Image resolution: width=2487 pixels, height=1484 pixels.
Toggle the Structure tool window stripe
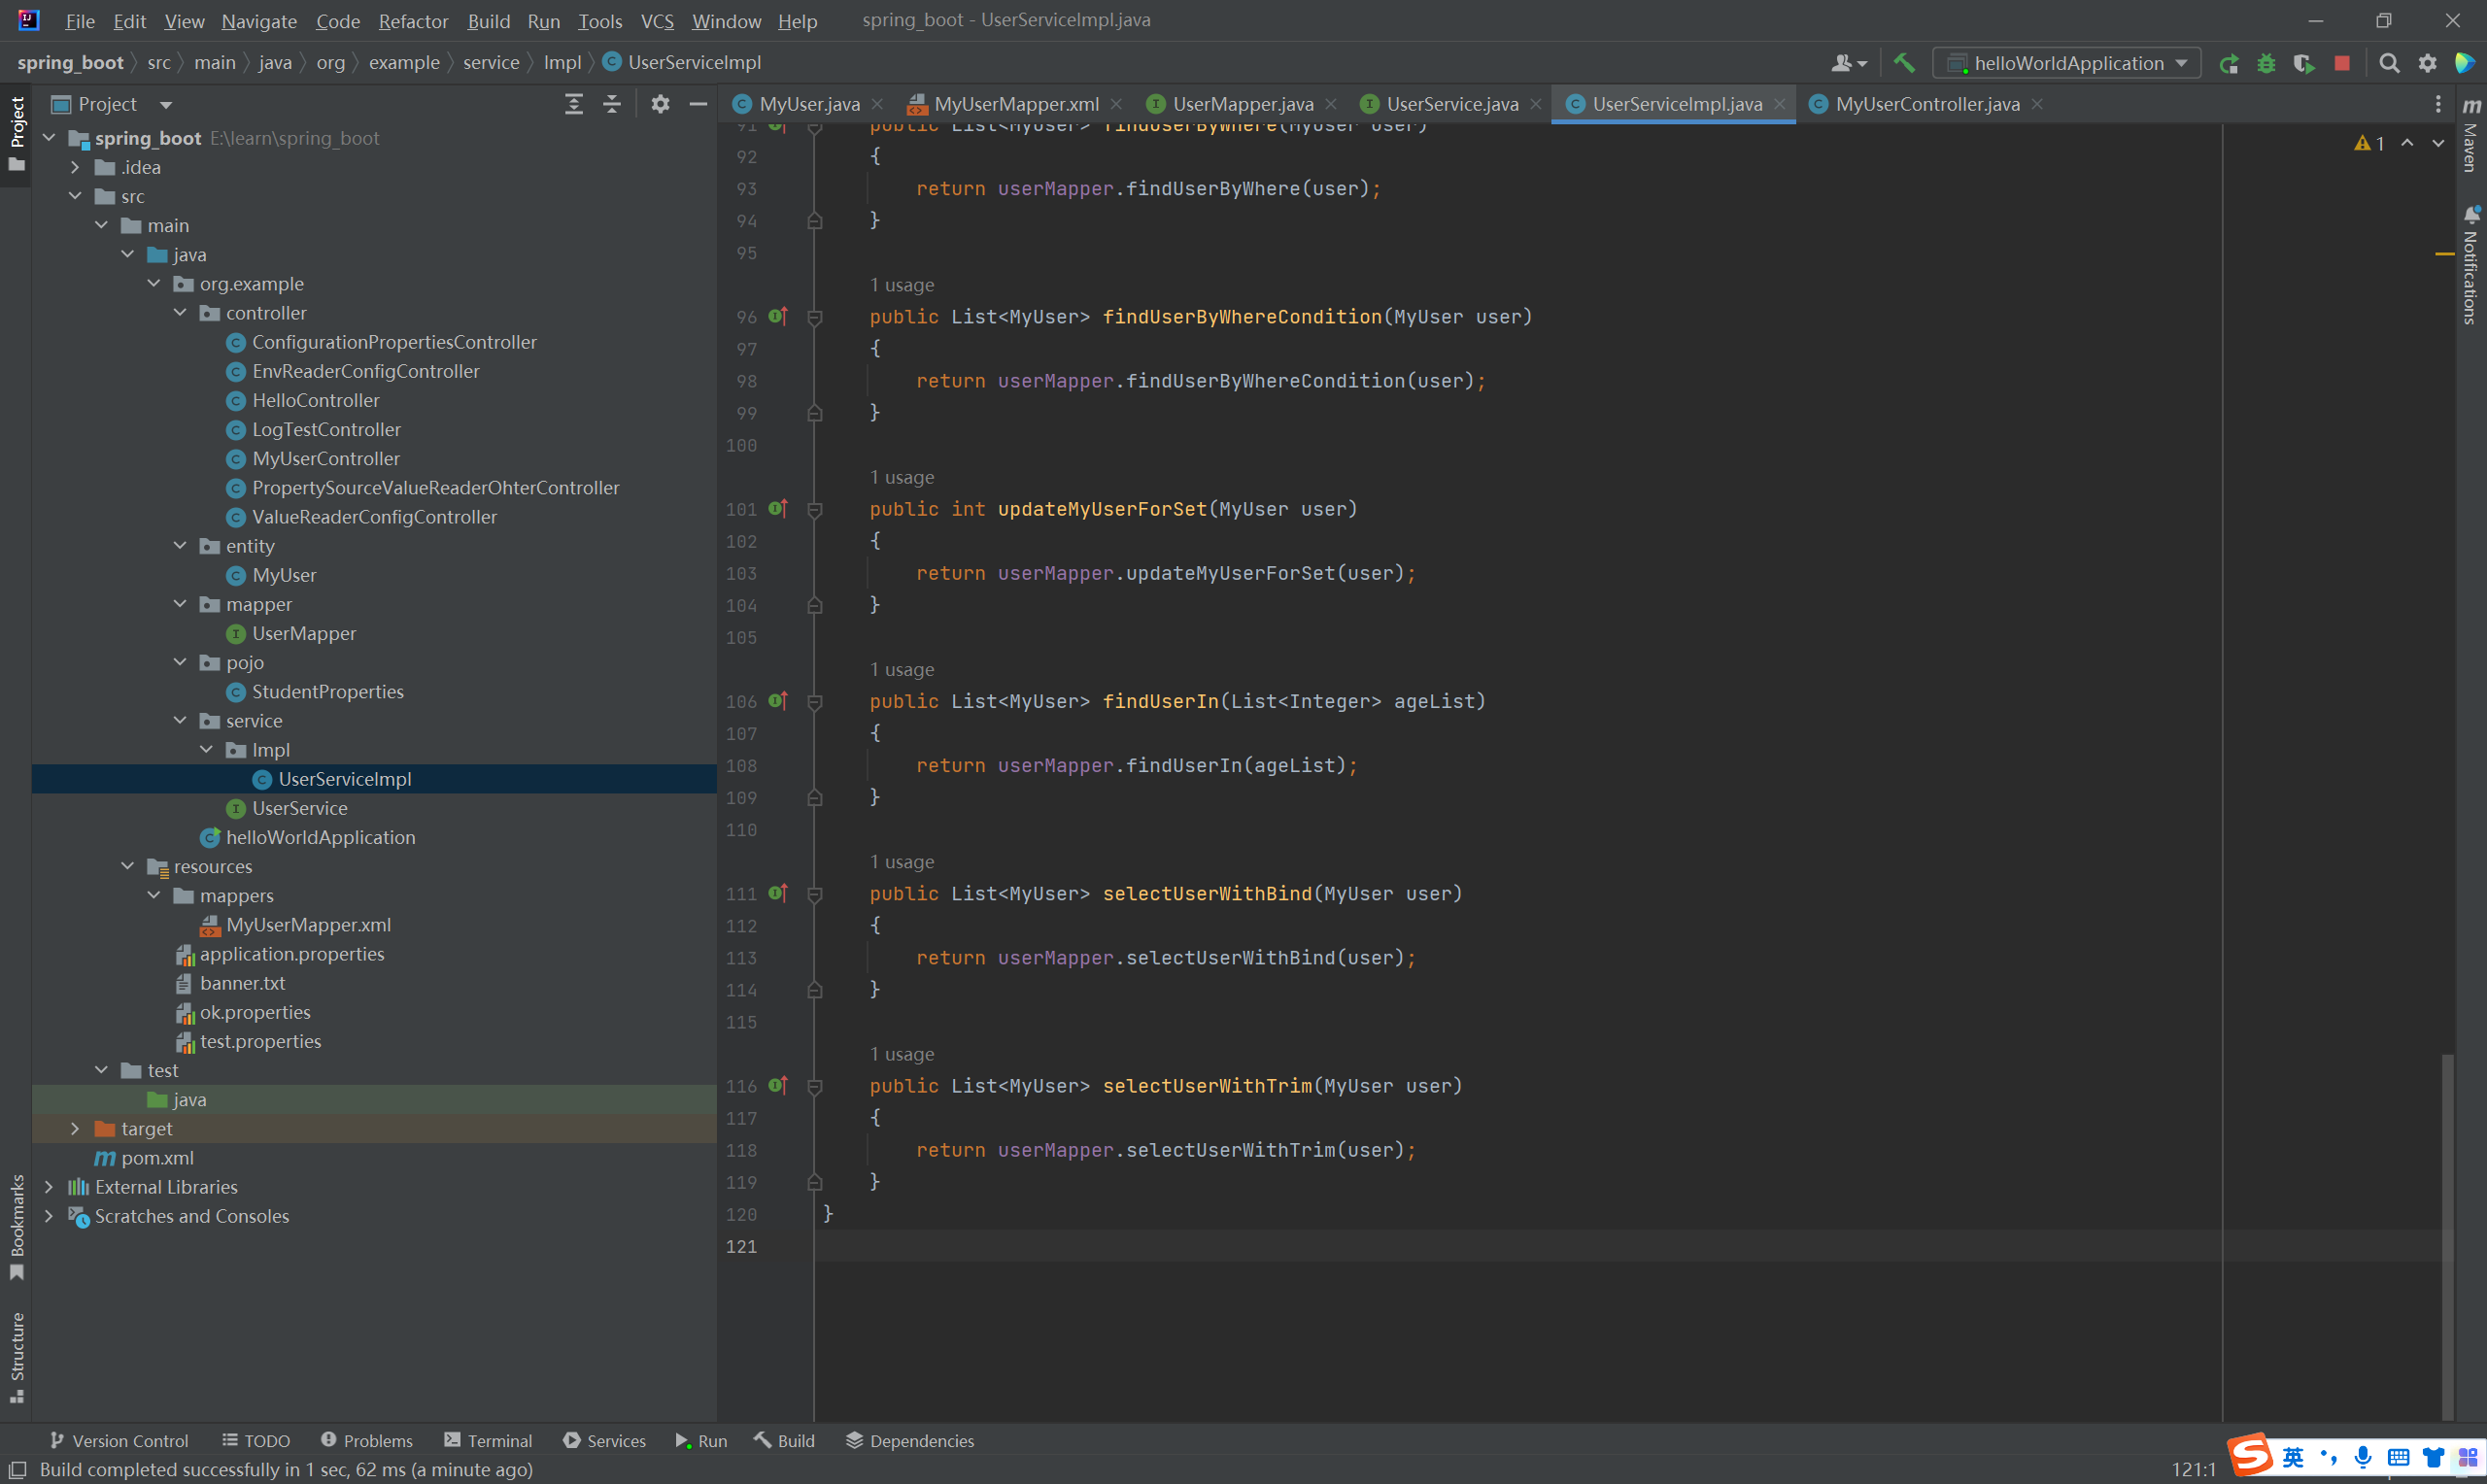coord(17,1355)
